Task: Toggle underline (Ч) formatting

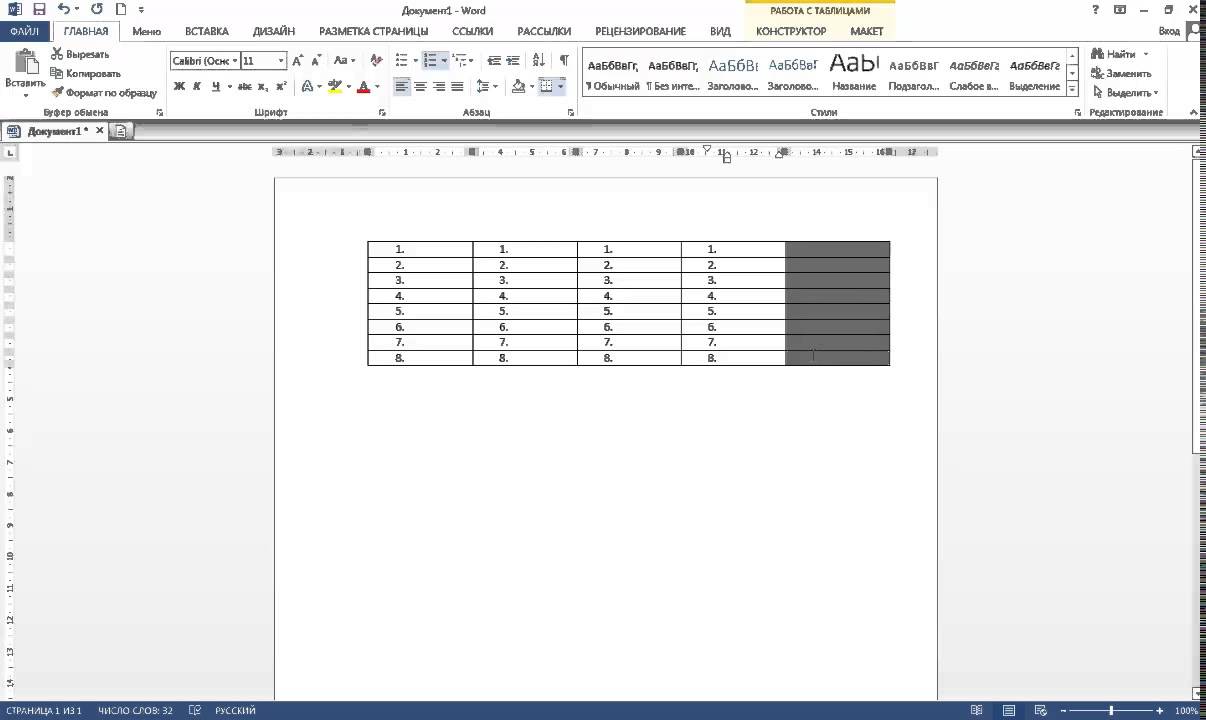Action: pos(216,87)
